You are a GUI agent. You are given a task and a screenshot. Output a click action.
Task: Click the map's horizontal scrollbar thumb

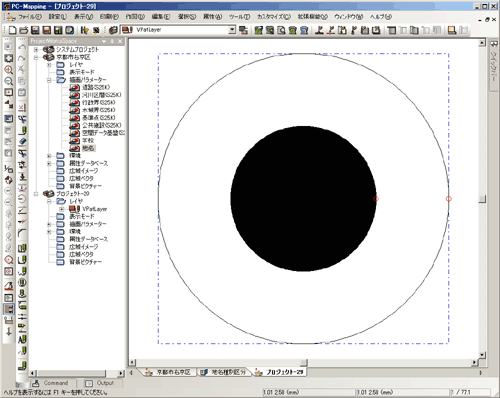click(304, 362)
